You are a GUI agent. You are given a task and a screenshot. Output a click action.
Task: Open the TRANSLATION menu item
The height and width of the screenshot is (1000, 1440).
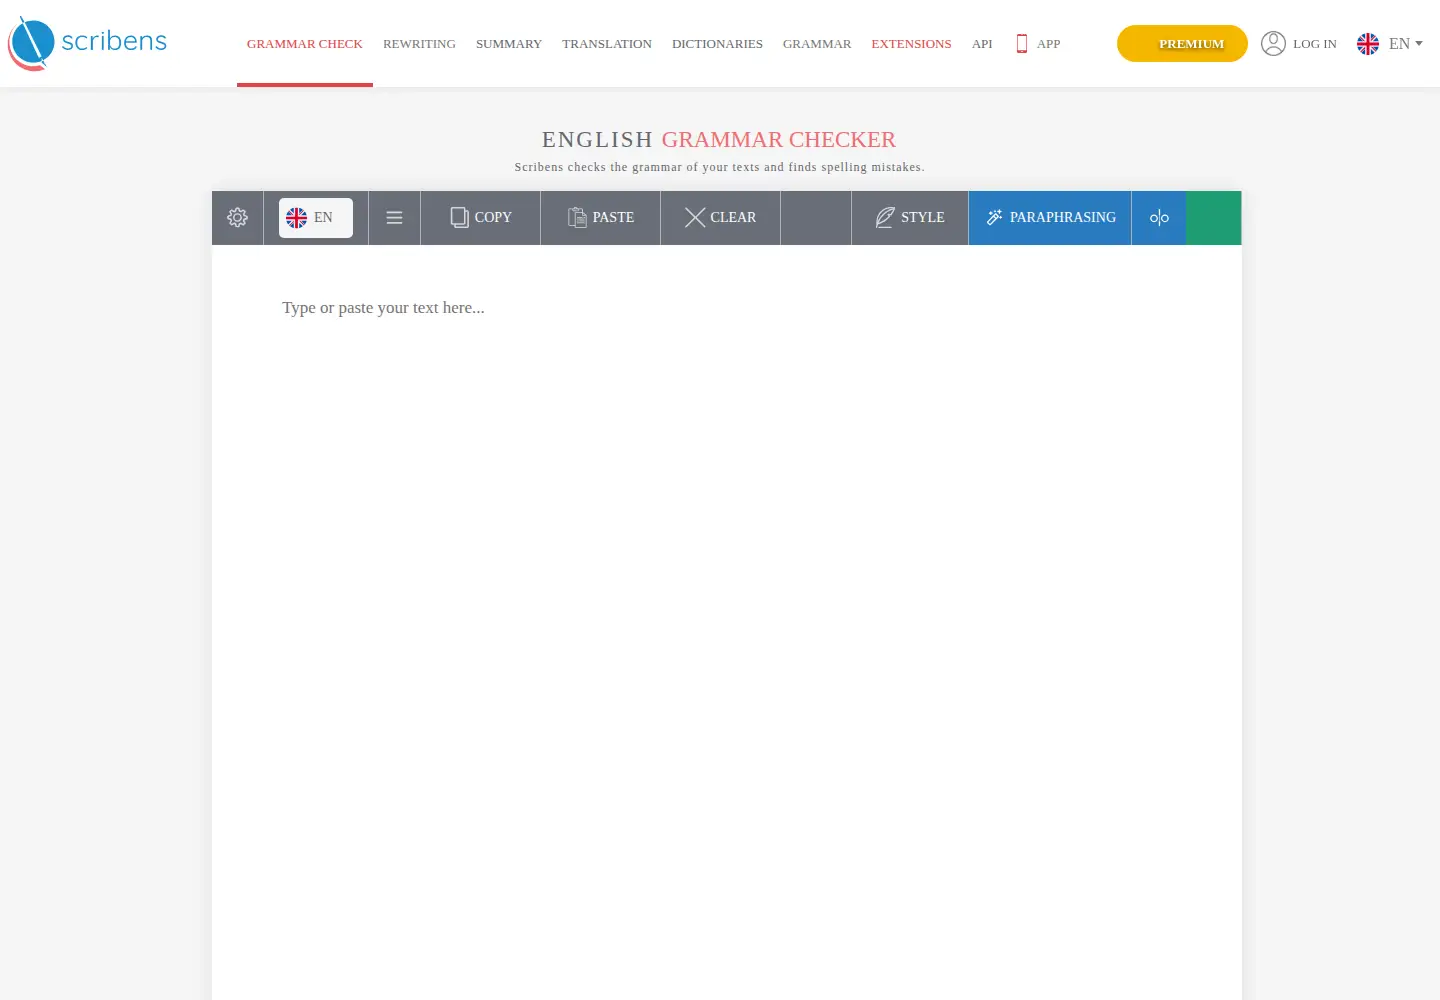click(x=607, y=44)
